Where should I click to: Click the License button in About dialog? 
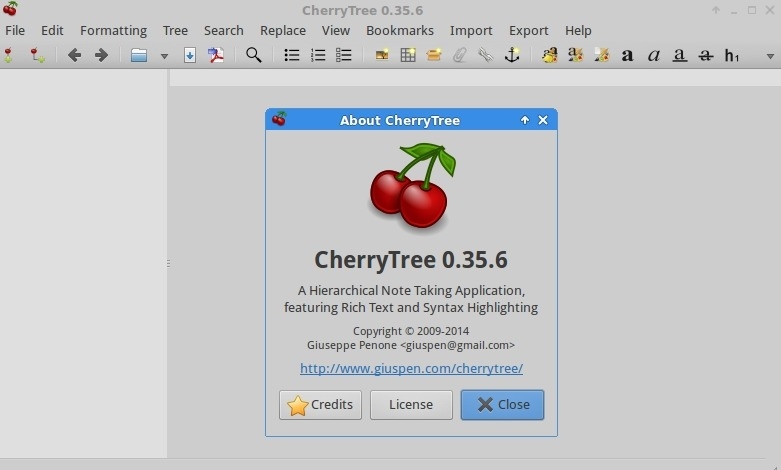411,404
